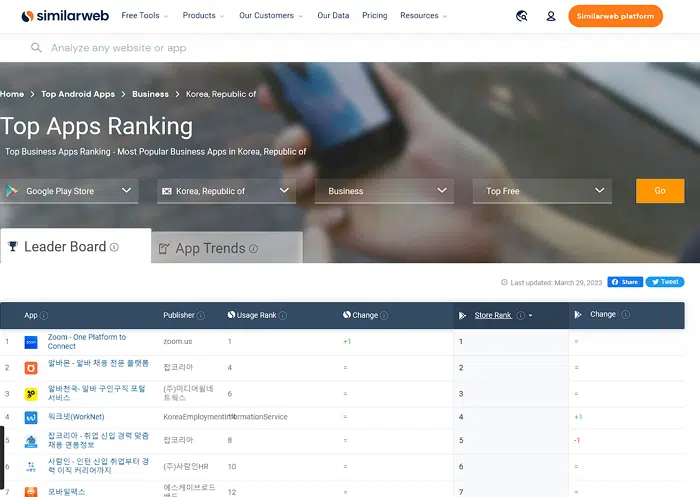Click the Korea, Republic of breadcrumb text
The width and height of the screenshot is (700, 497).
coord(221,94)
